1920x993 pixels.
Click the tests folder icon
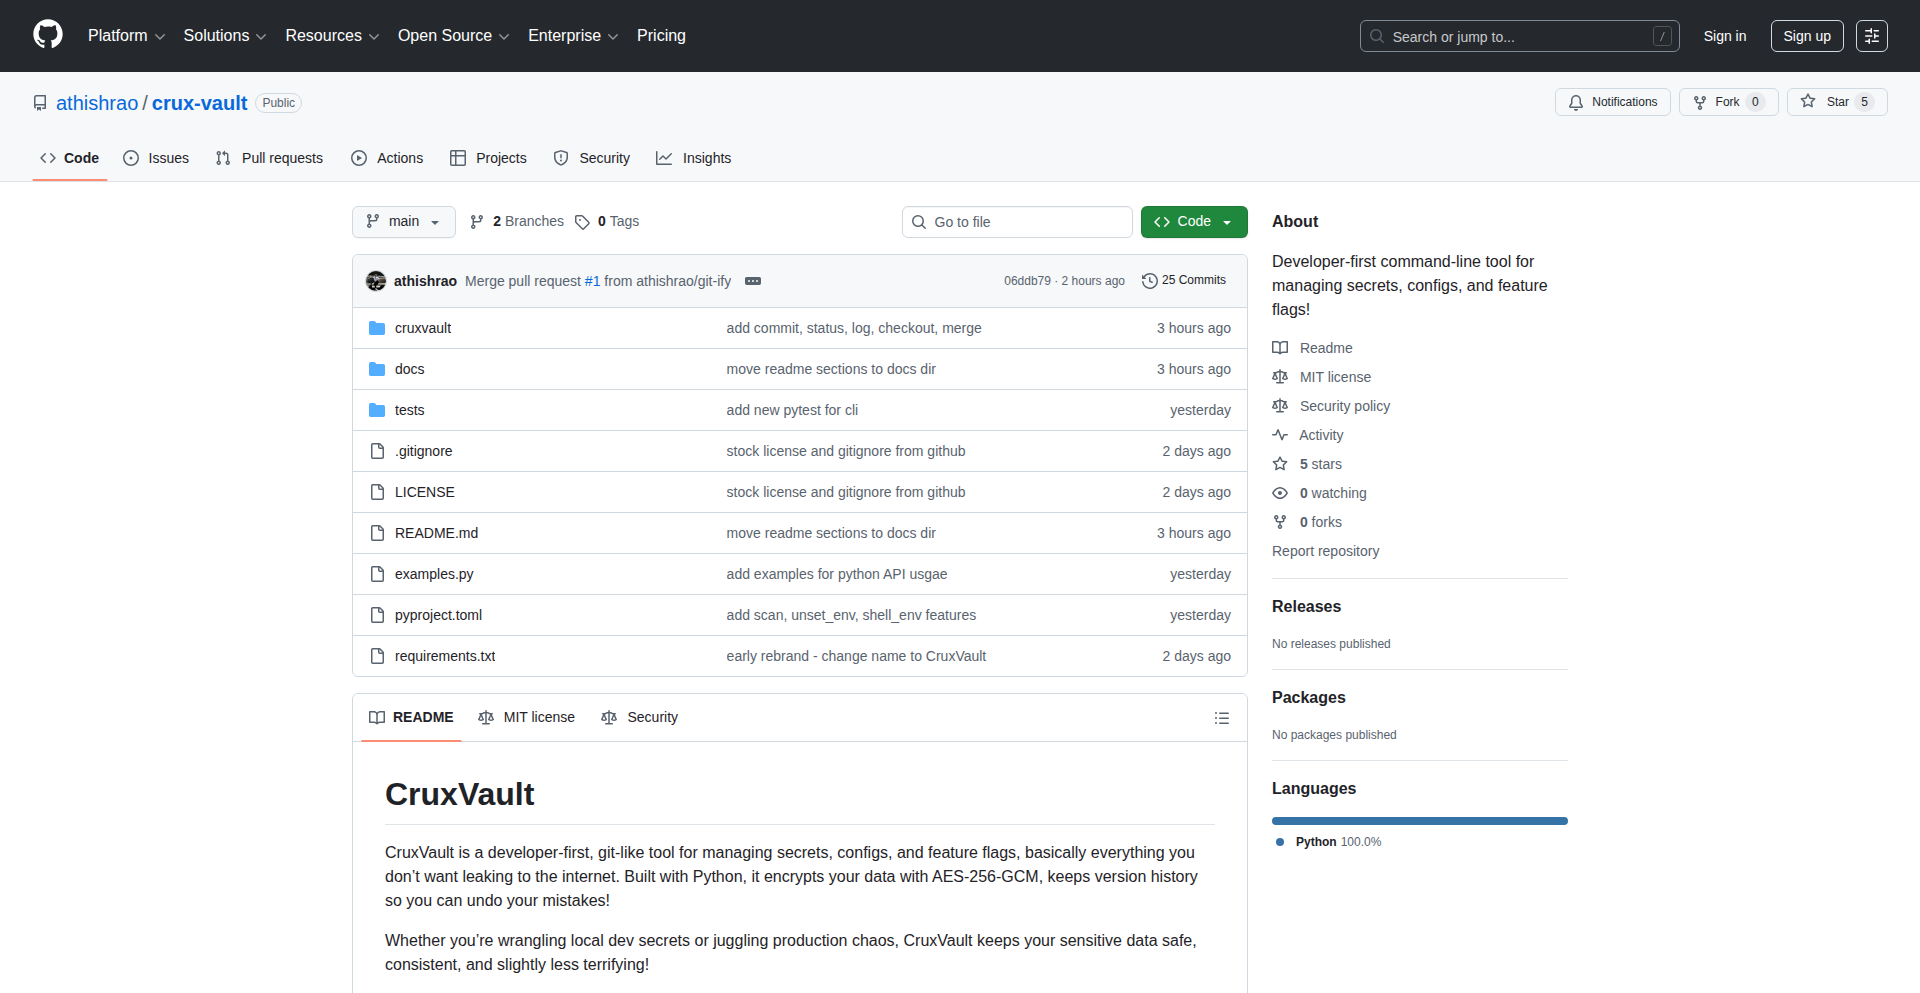(x=377, y=410)
